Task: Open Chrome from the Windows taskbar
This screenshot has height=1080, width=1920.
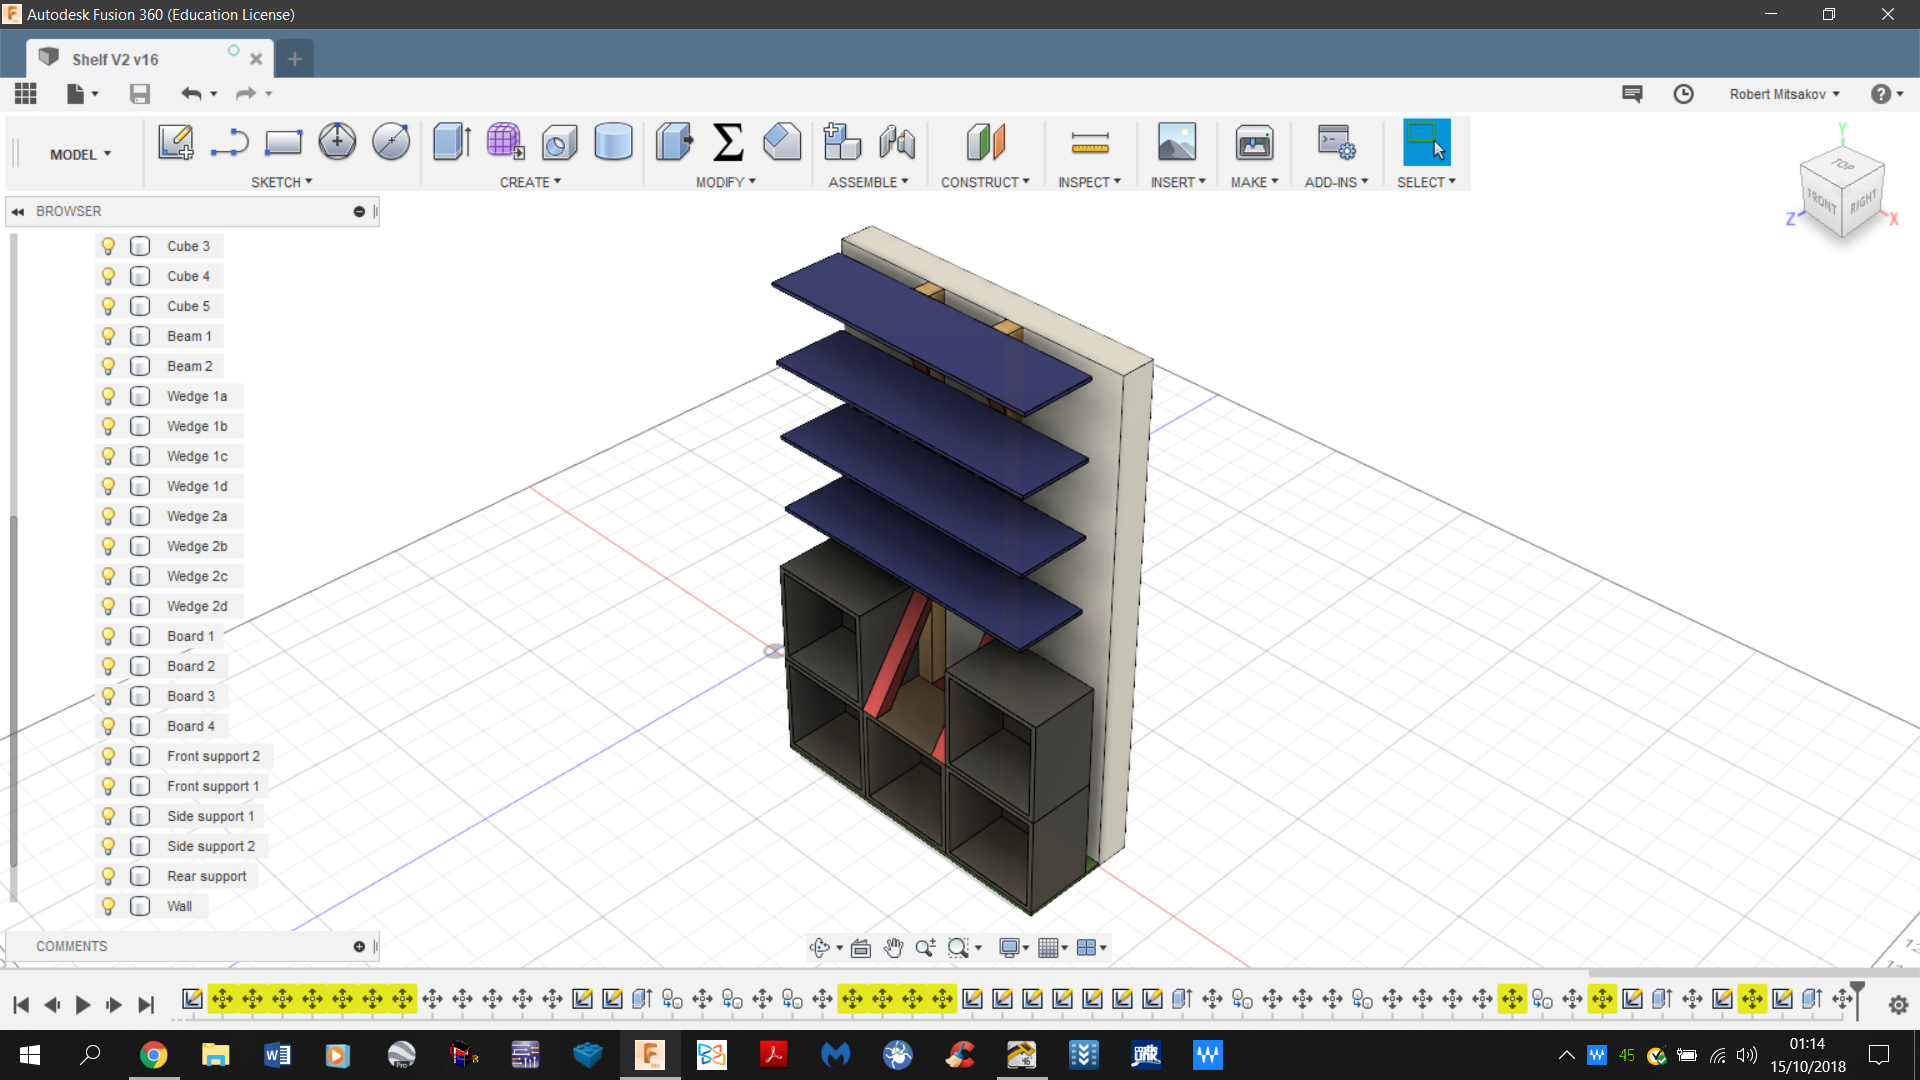Action: [x=153, y=1055]
